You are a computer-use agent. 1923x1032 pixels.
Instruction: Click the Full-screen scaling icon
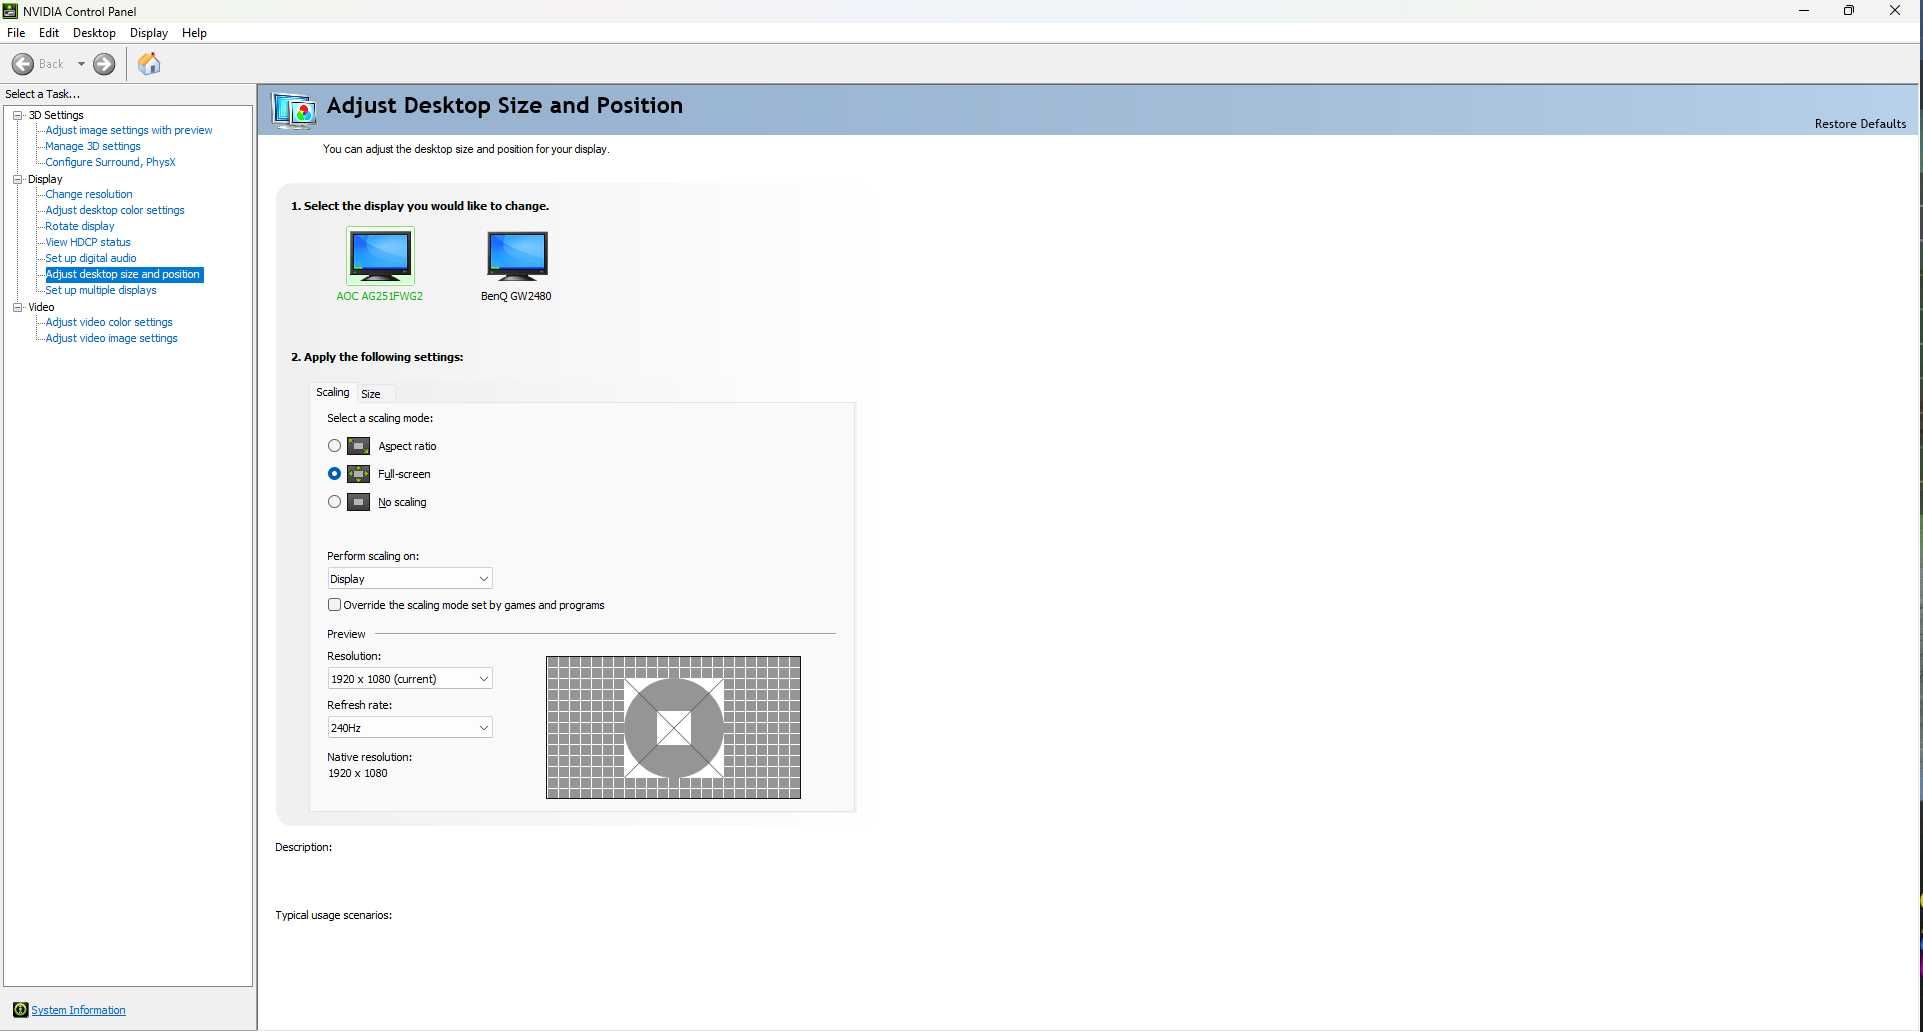(358, 474)
